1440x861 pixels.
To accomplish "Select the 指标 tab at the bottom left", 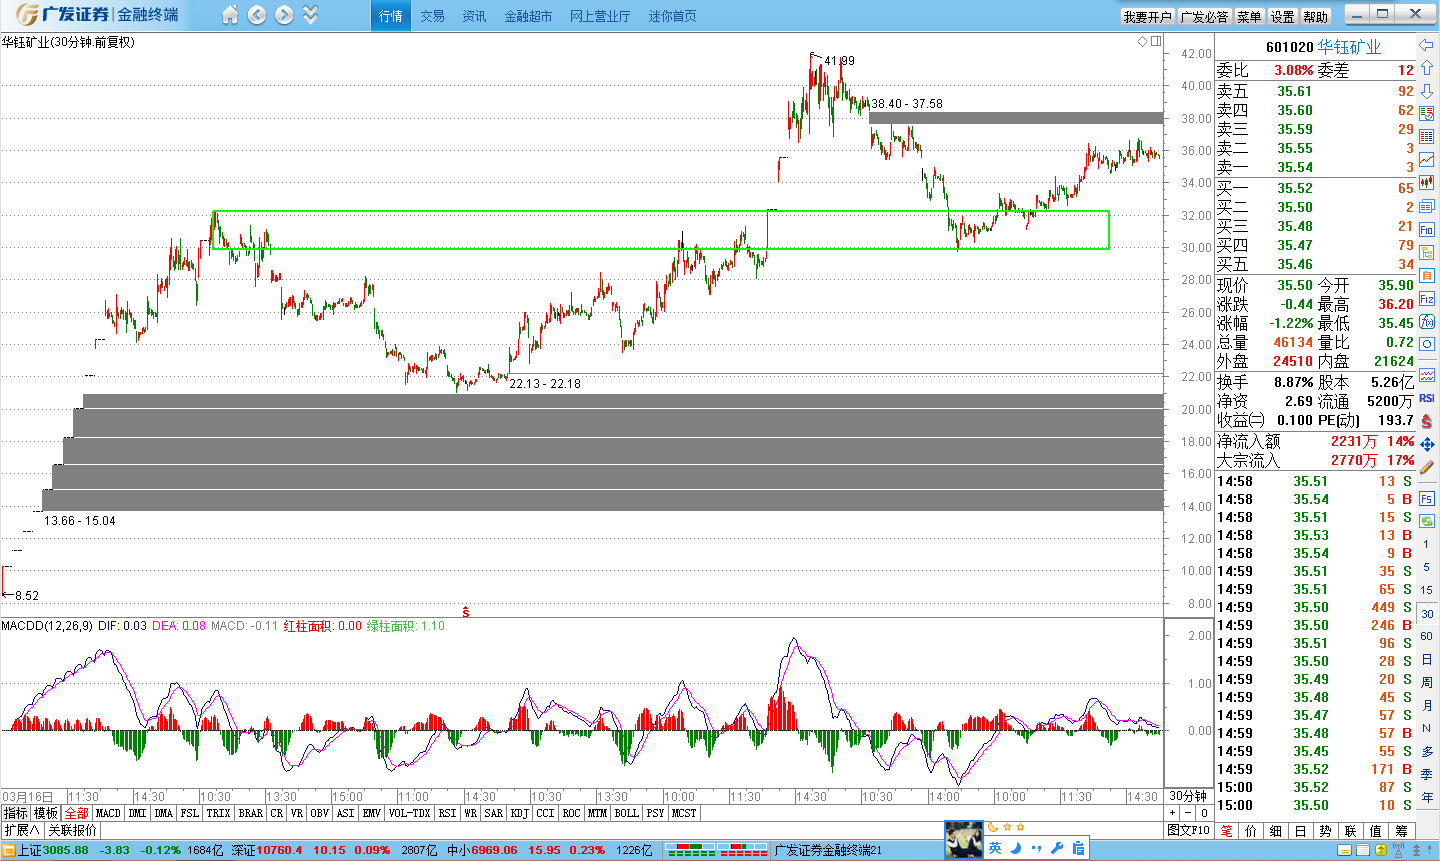I will click(x=16, y=813).
